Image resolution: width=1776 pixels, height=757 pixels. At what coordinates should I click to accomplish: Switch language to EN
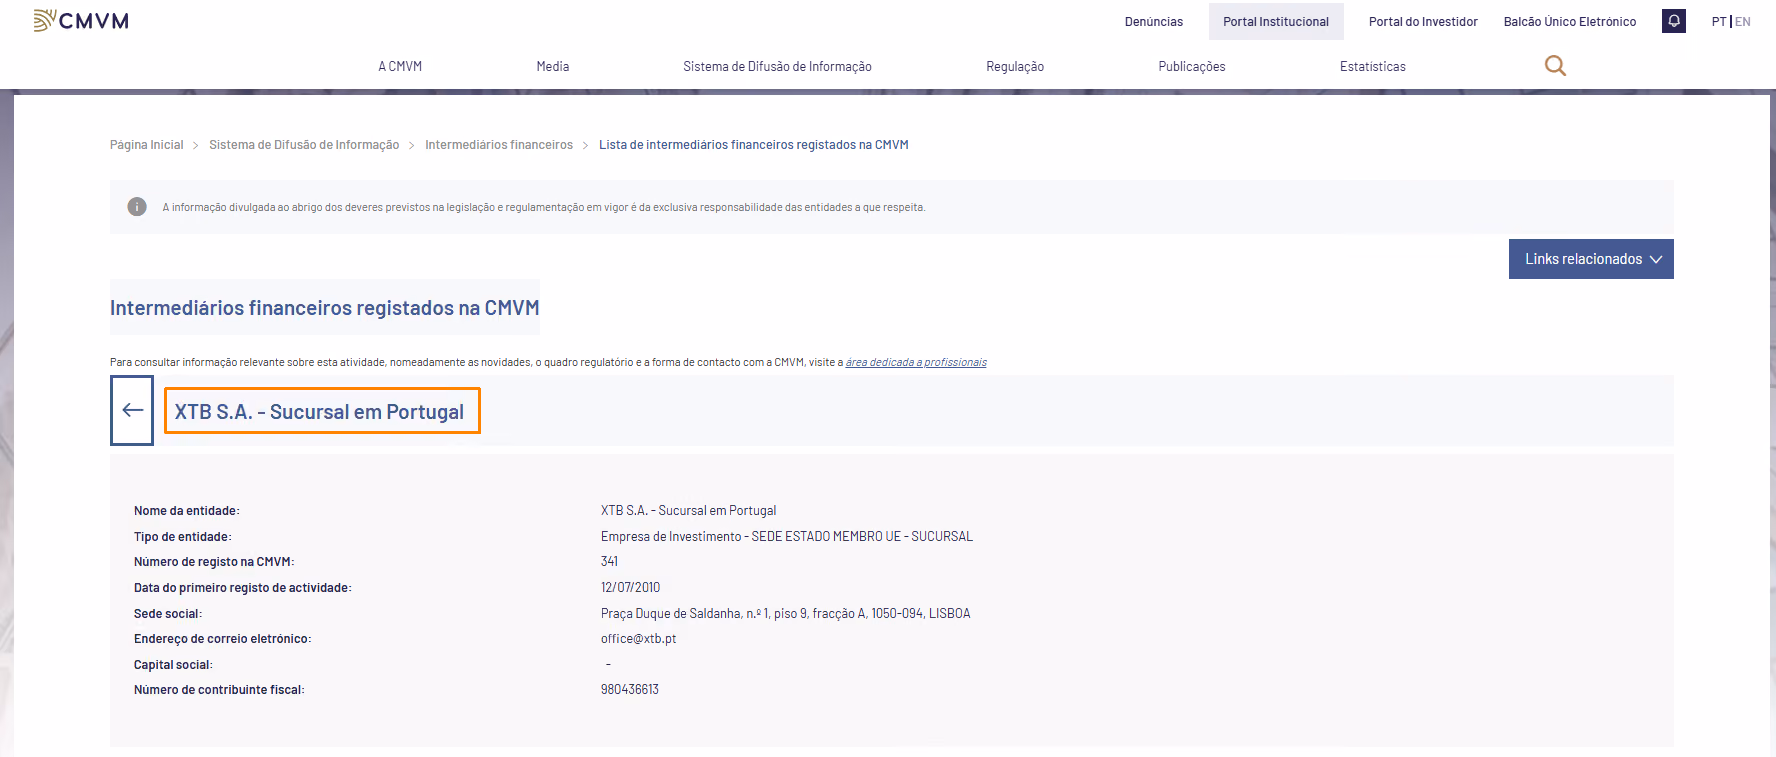(x=1743, y=22)
